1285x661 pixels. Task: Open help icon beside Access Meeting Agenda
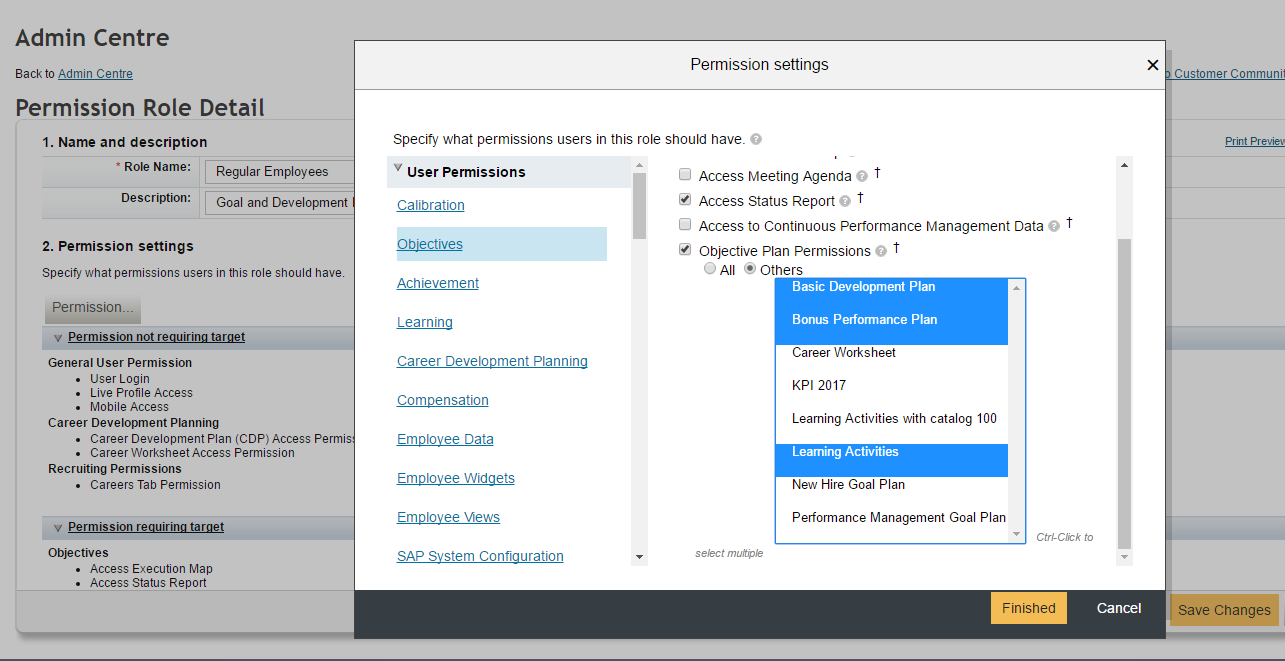pos(862,177)
